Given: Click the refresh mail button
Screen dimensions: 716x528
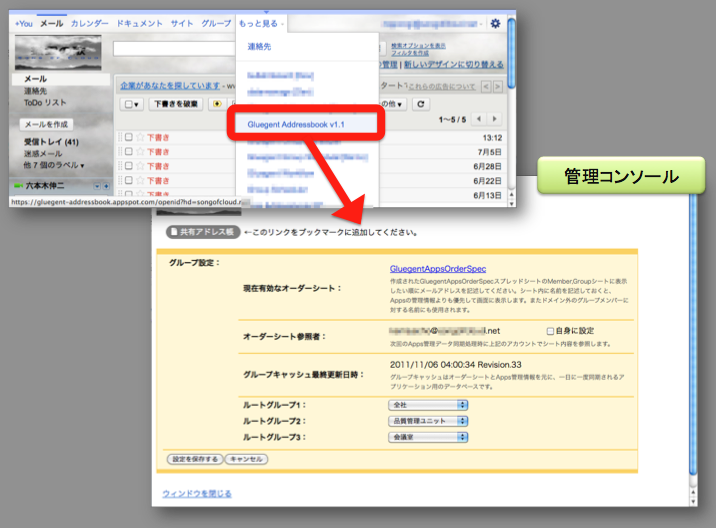Looking at the screenshot, I should [421, 103].
